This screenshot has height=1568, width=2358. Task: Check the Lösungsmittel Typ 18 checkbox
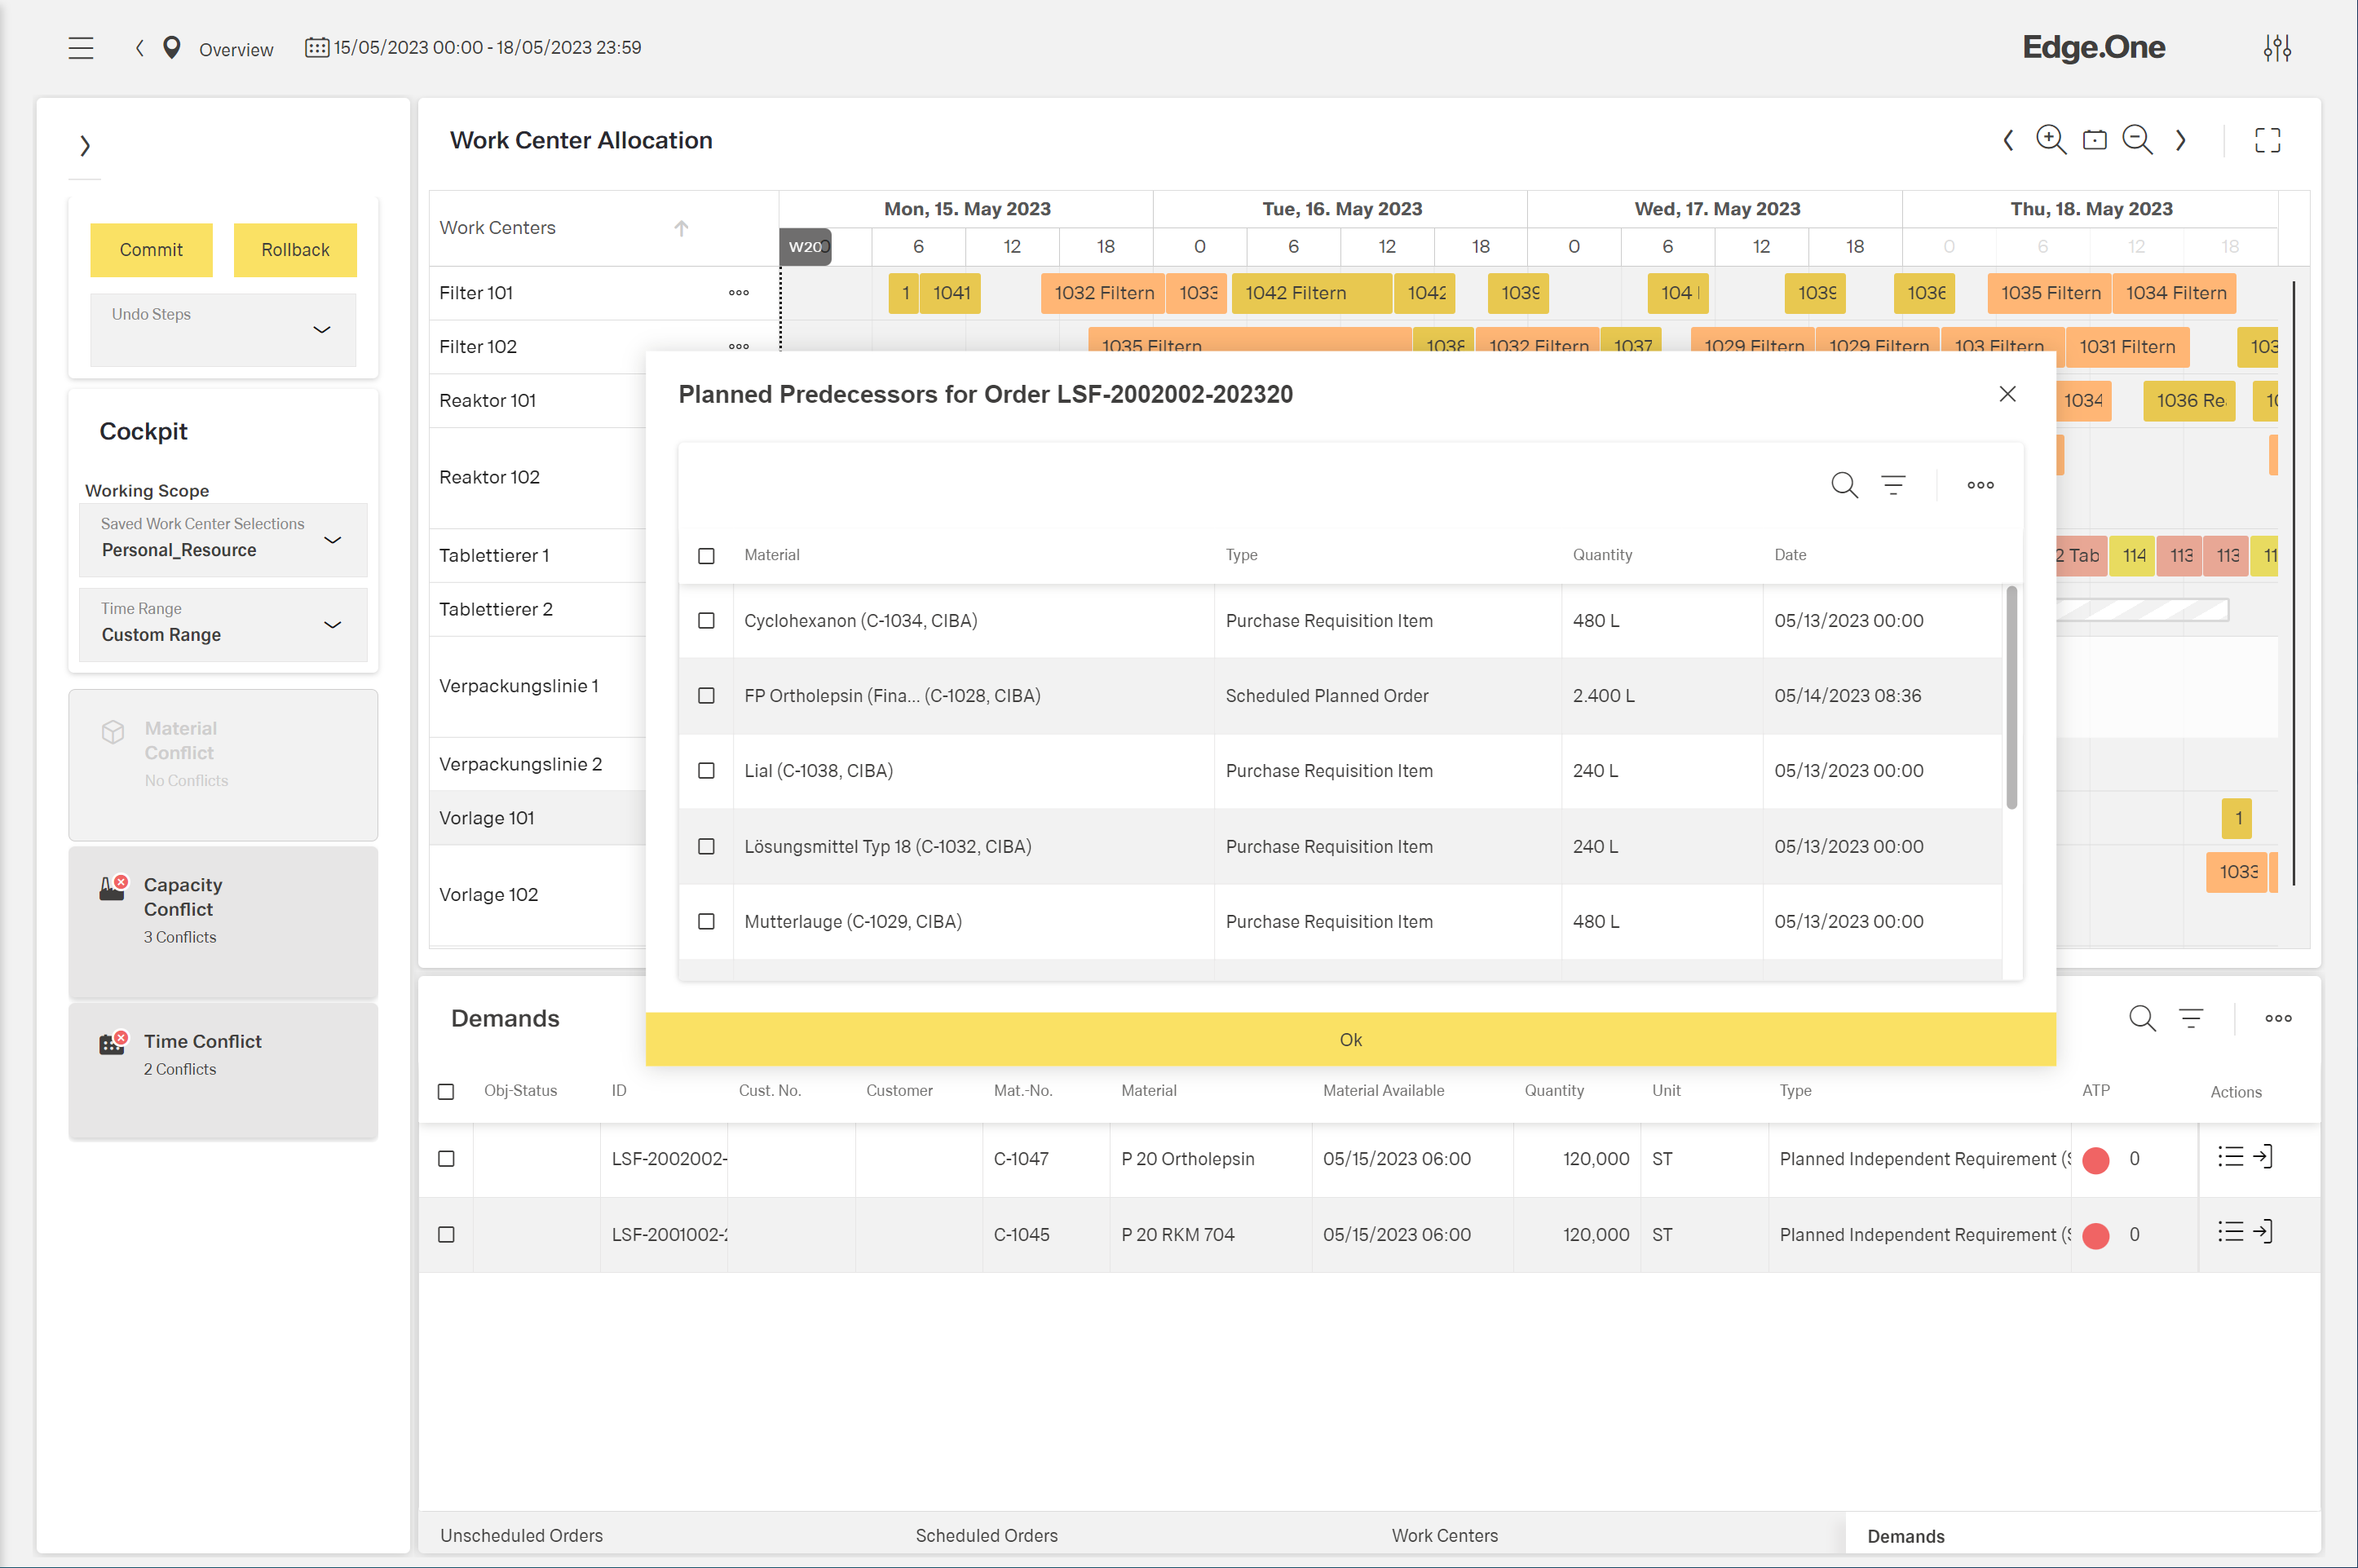pos(706,847)
